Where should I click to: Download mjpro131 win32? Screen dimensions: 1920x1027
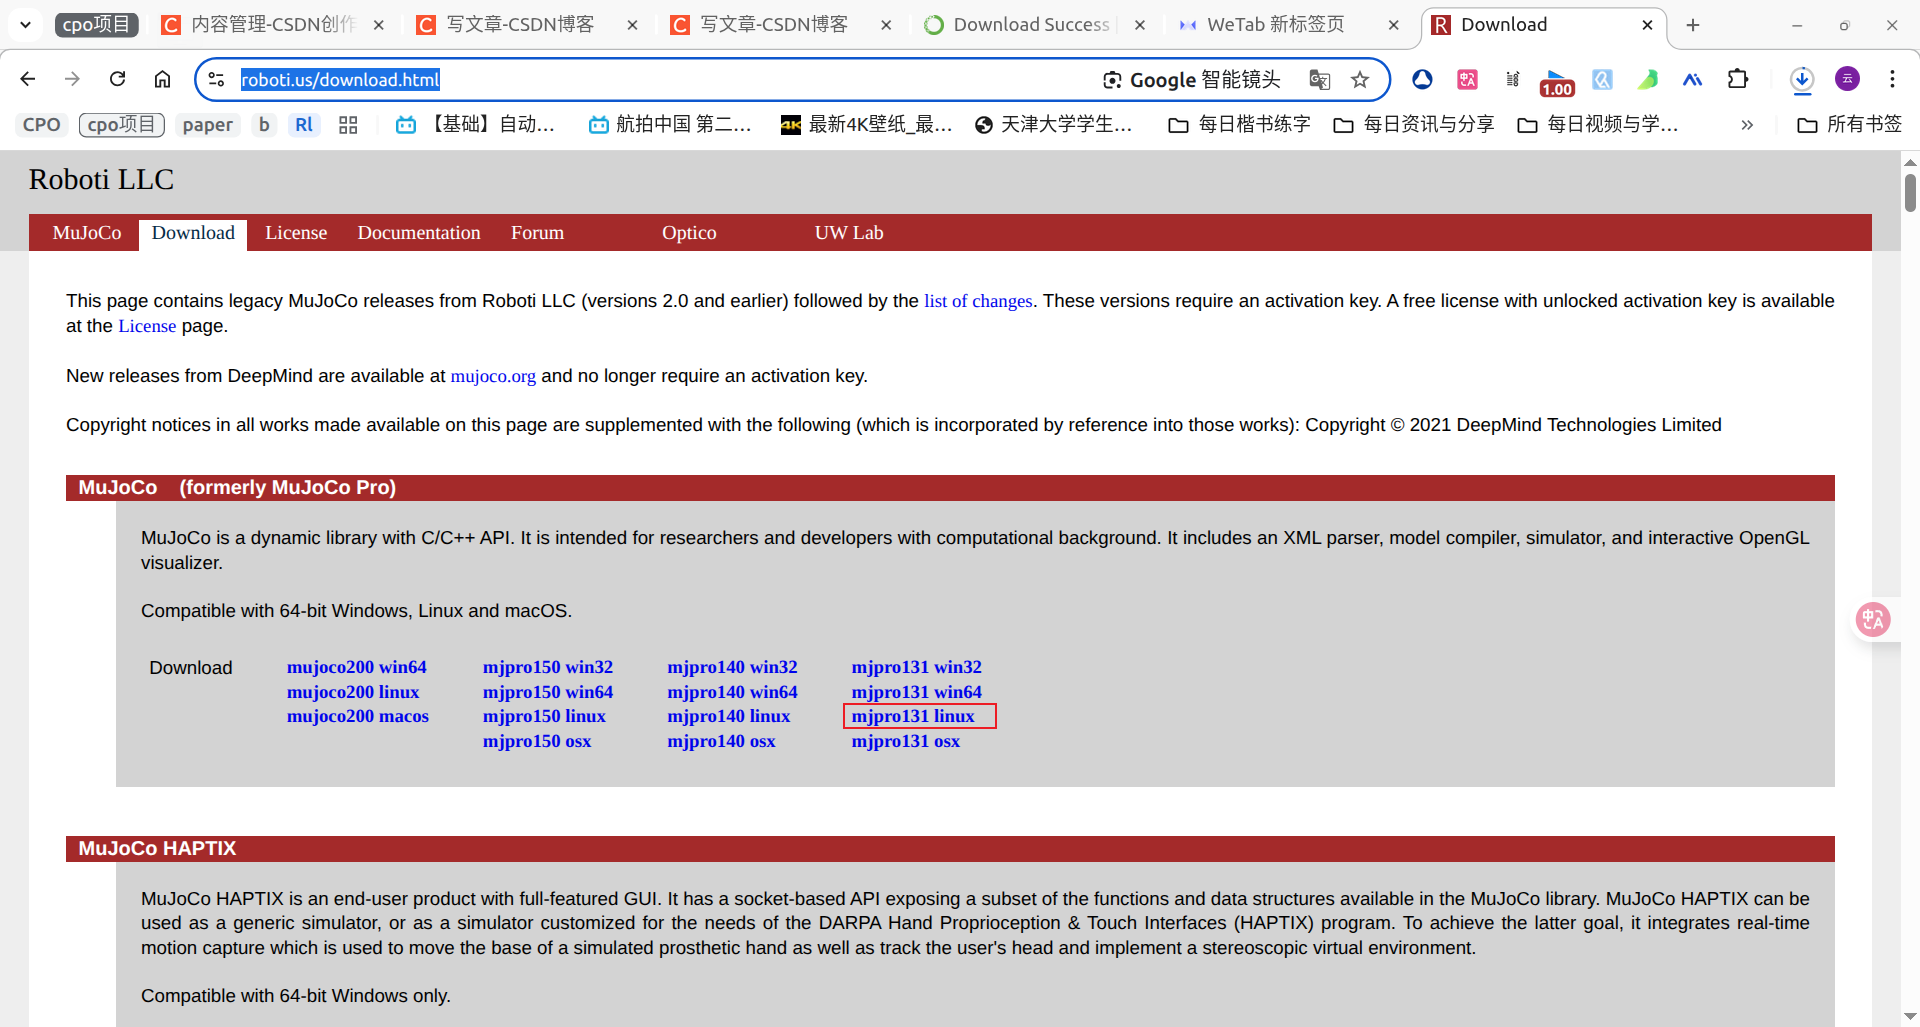click(x=916, y=667)
